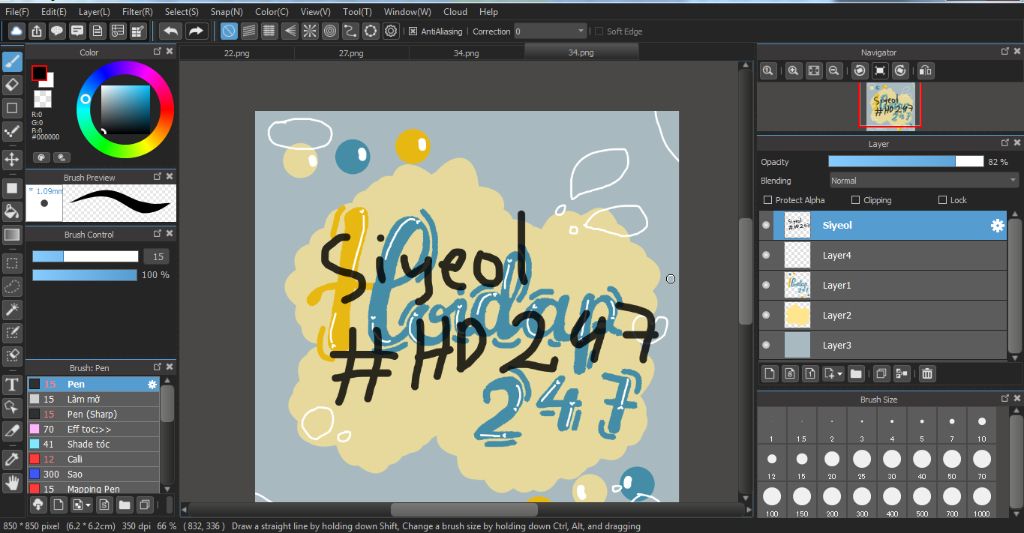1024x533 pixels.
Task: Open the cloud icon in top toolbar
Action: pos(16,31)
